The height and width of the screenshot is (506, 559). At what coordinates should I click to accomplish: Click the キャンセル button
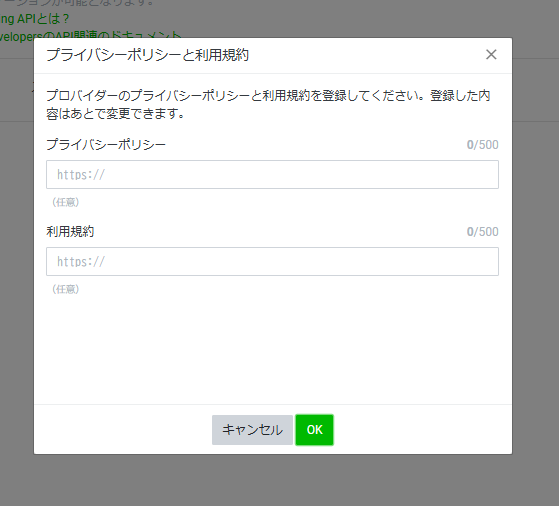tap(252, 430)
